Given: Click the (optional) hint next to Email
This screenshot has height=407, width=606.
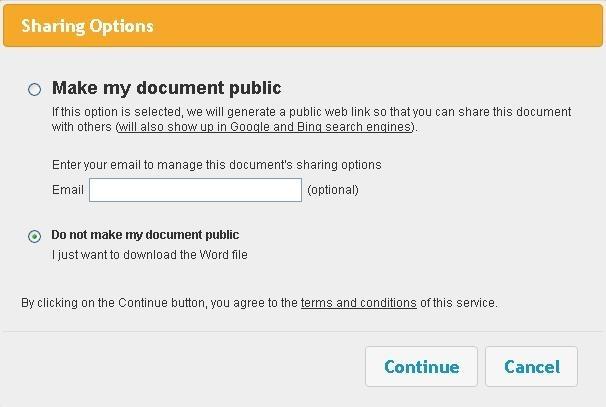Looking at the screenshot, I should [333, 190].
